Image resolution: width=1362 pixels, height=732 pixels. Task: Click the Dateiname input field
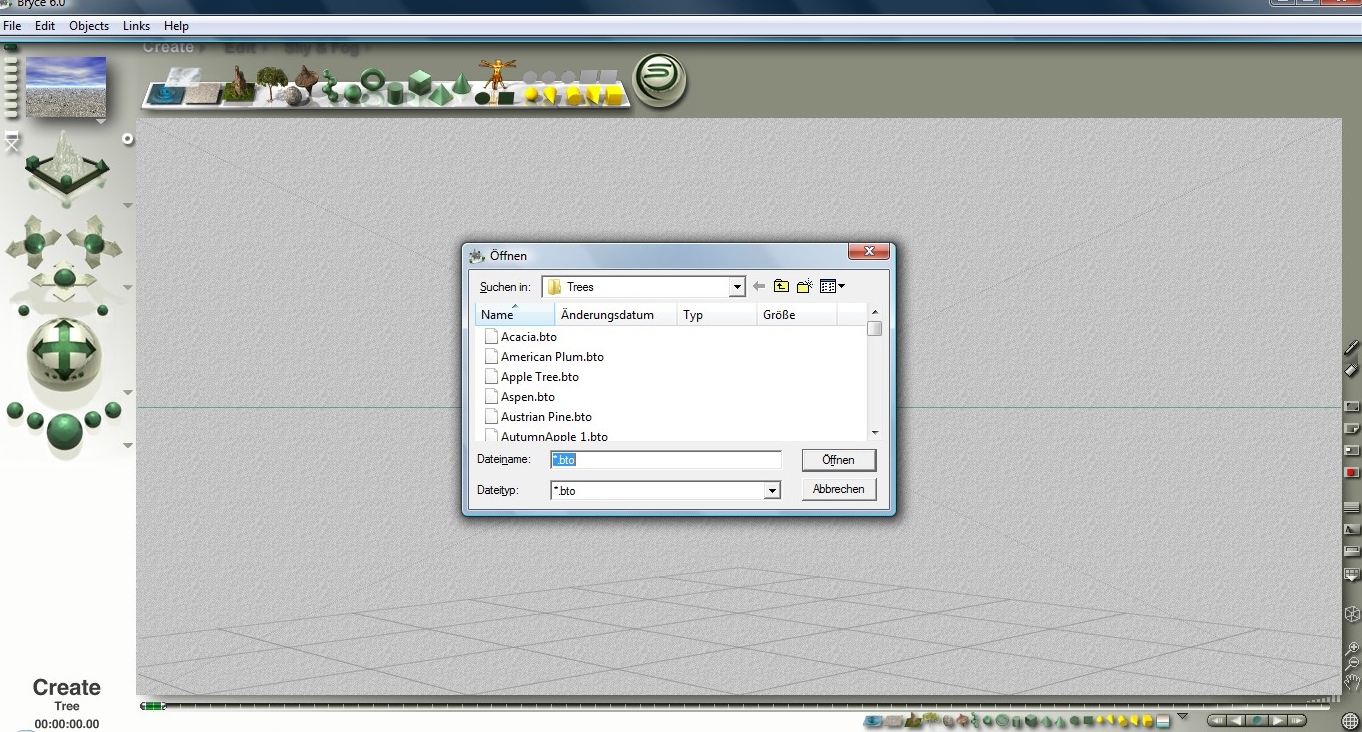pos(666,460)
